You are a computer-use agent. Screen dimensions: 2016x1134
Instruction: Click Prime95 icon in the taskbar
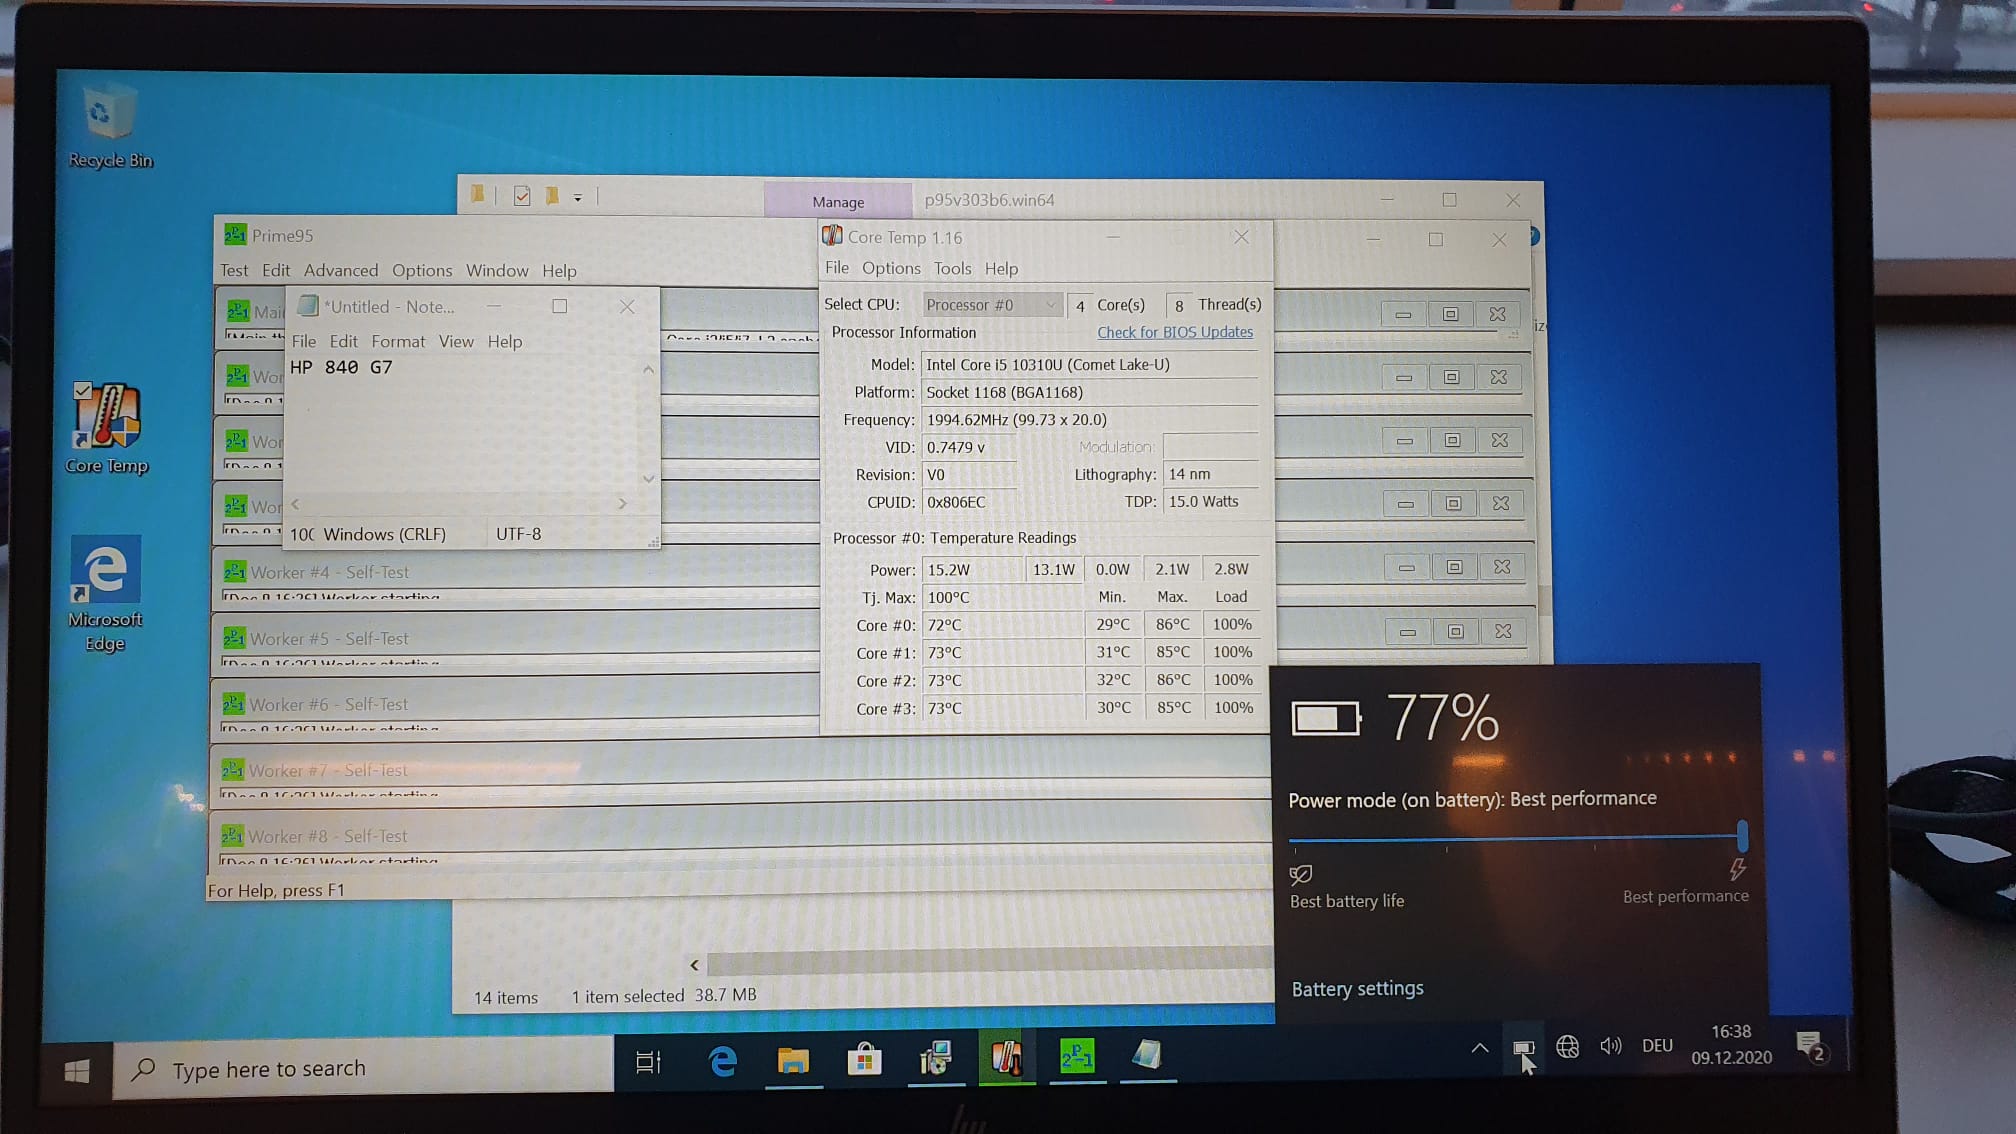coord(1077,1057)
